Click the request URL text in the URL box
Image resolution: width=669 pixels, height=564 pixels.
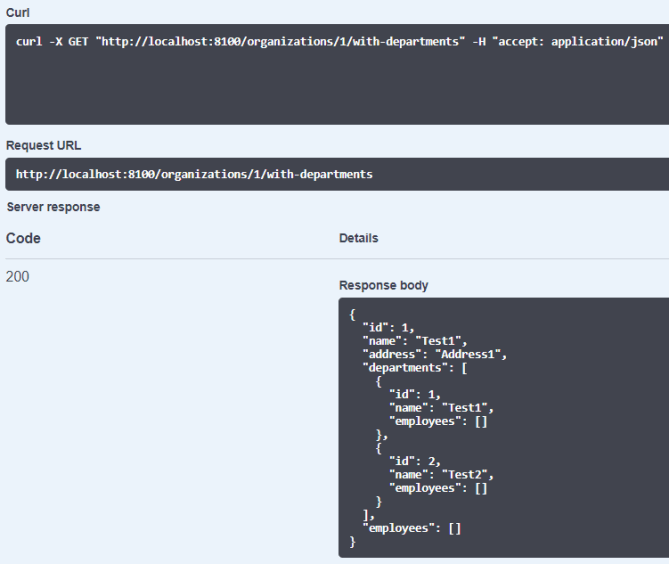tap(194, 174)
